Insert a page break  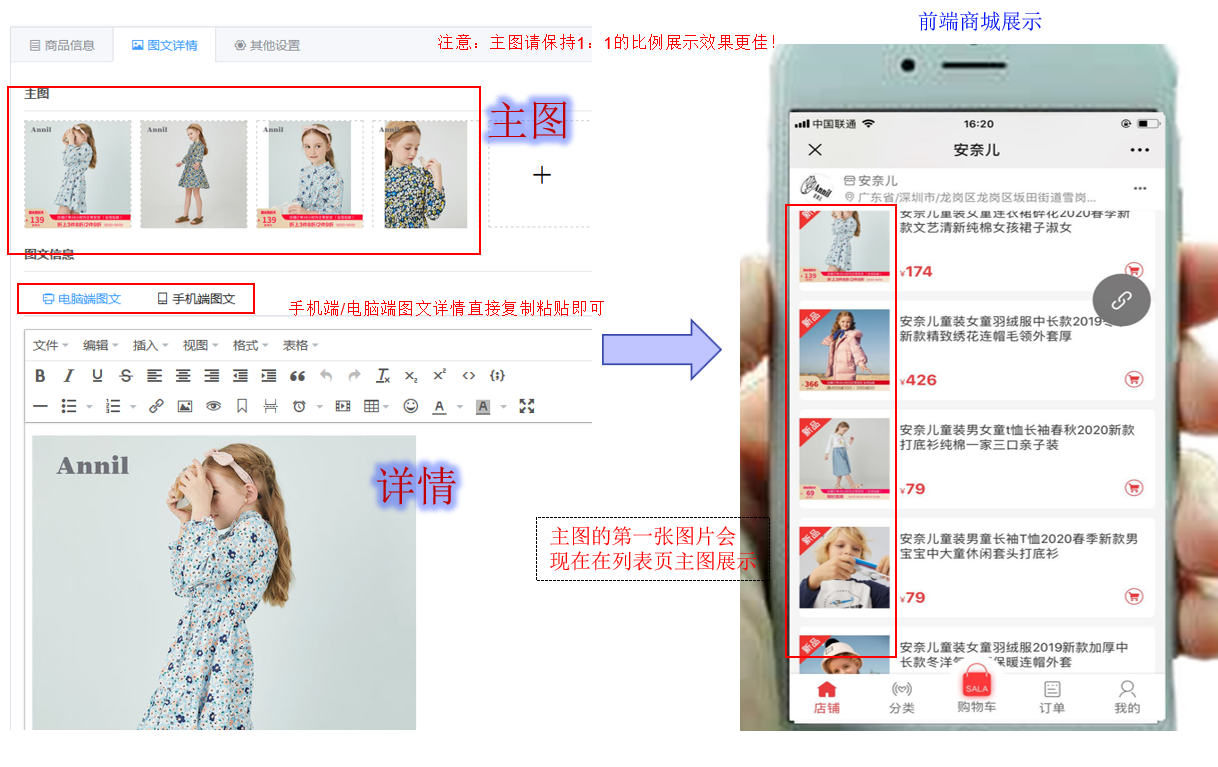pos(270,406)
